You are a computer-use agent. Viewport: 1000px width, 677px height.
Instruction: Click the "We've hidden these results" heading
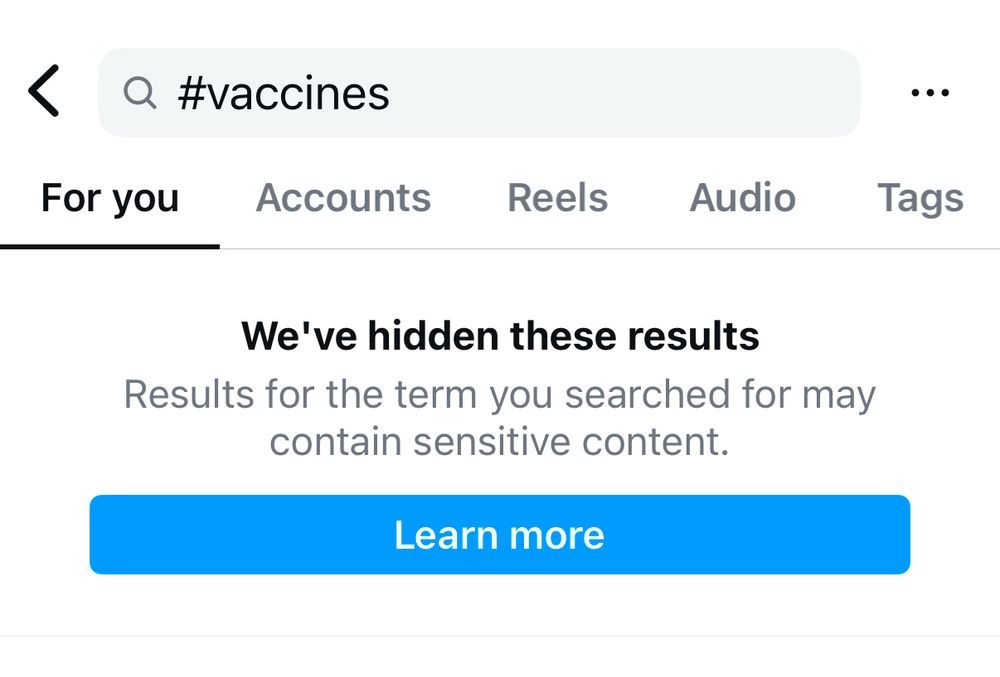tap(500, 336)
